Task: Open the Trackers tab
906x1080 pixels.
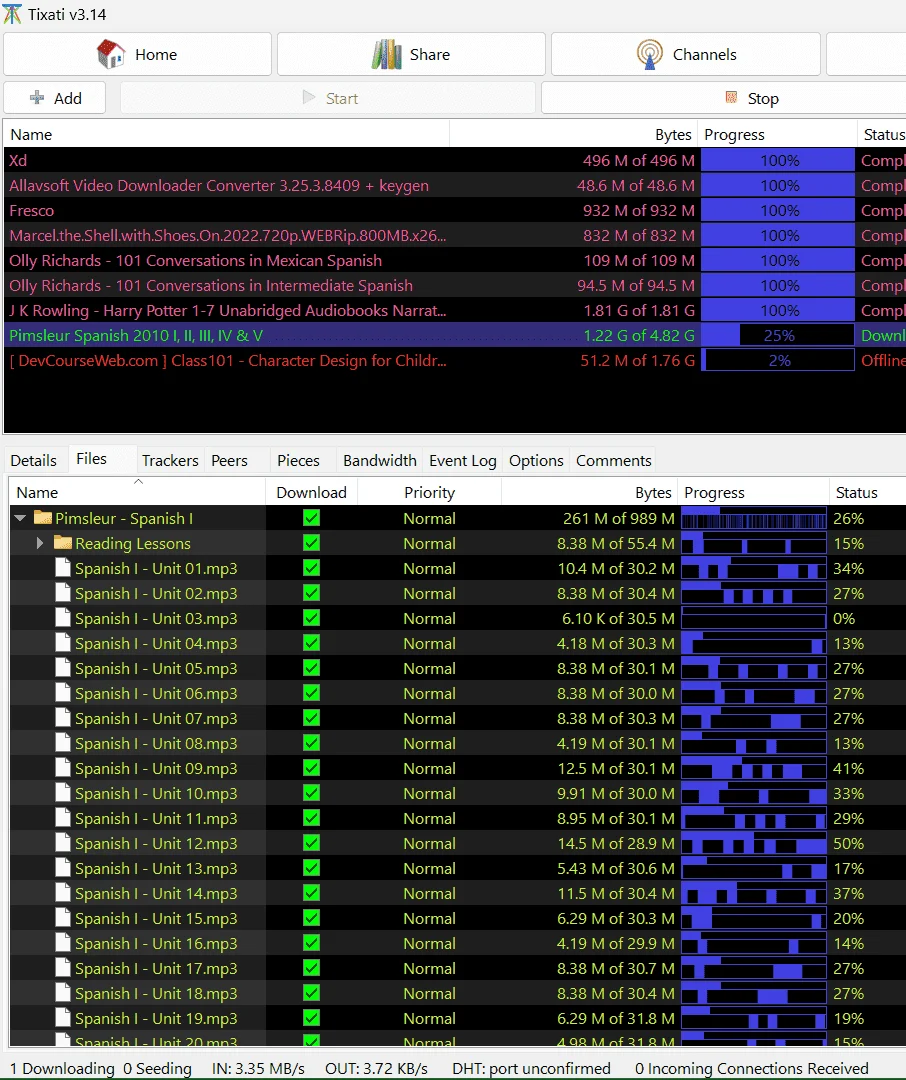Action: pyautogui.click(x=170, y=460)
